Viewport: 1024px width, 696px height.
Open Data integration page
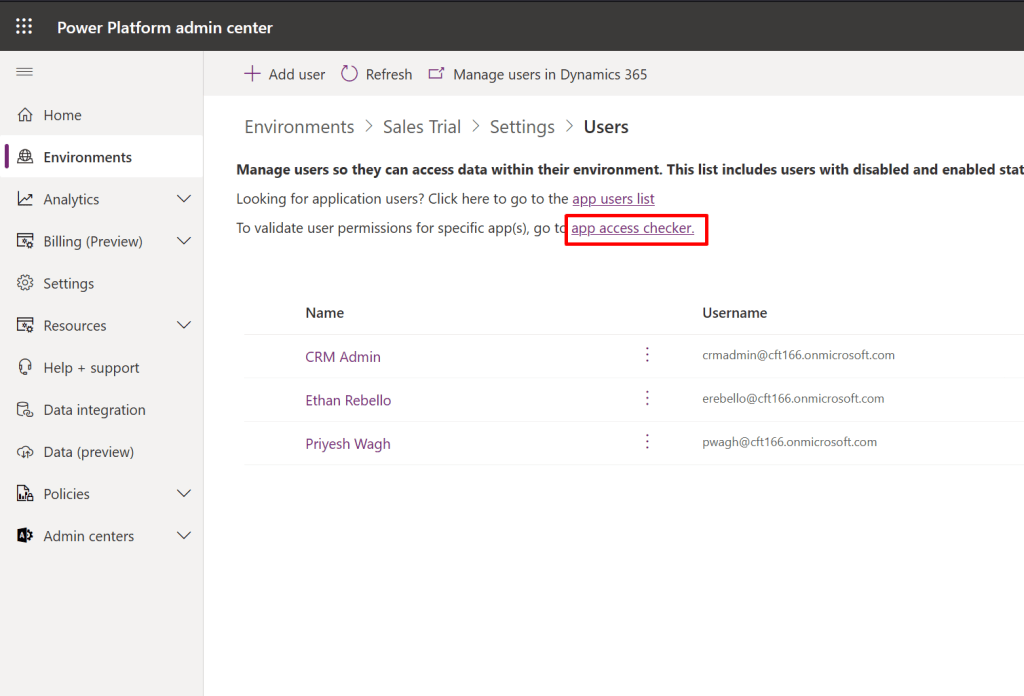click(101, 409)
